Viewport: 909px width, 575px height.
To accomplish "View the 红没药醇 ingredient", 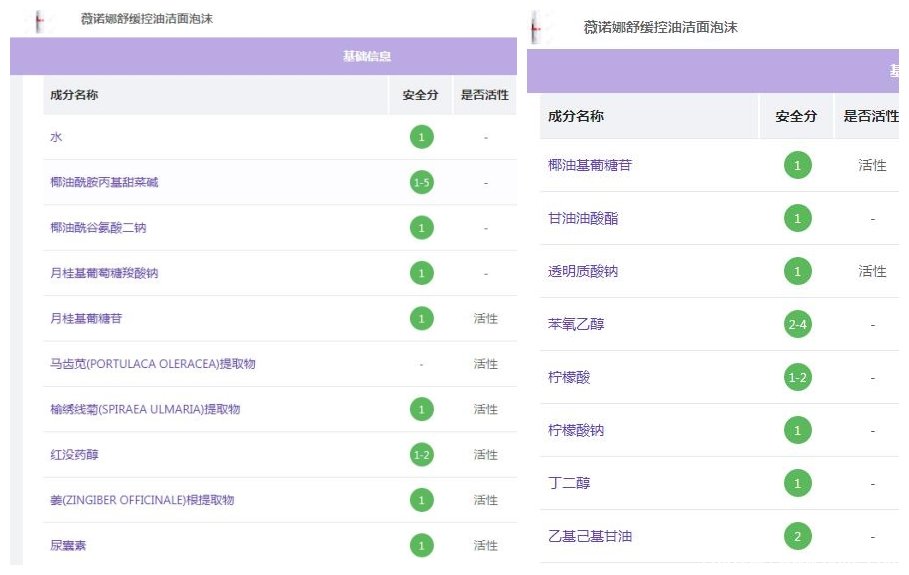I will pyautogui.click(x=74, y=454).
